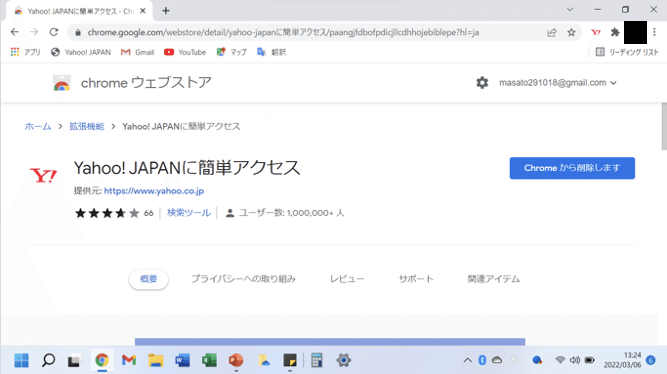Screen dimensions: 667x374
Task: Open File Explorer from the taskbar
Action: tap(155, 360)
